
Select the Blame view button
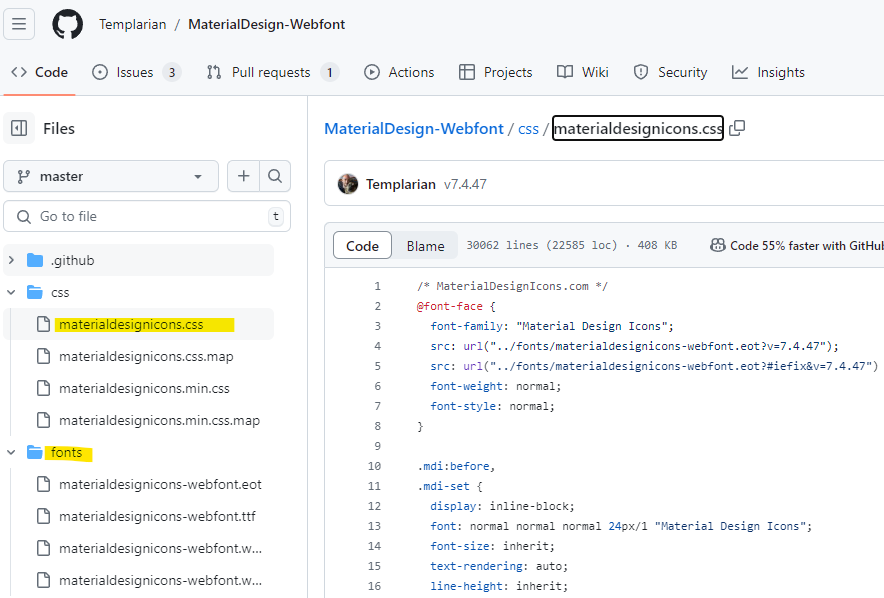(x=426, y=246)
